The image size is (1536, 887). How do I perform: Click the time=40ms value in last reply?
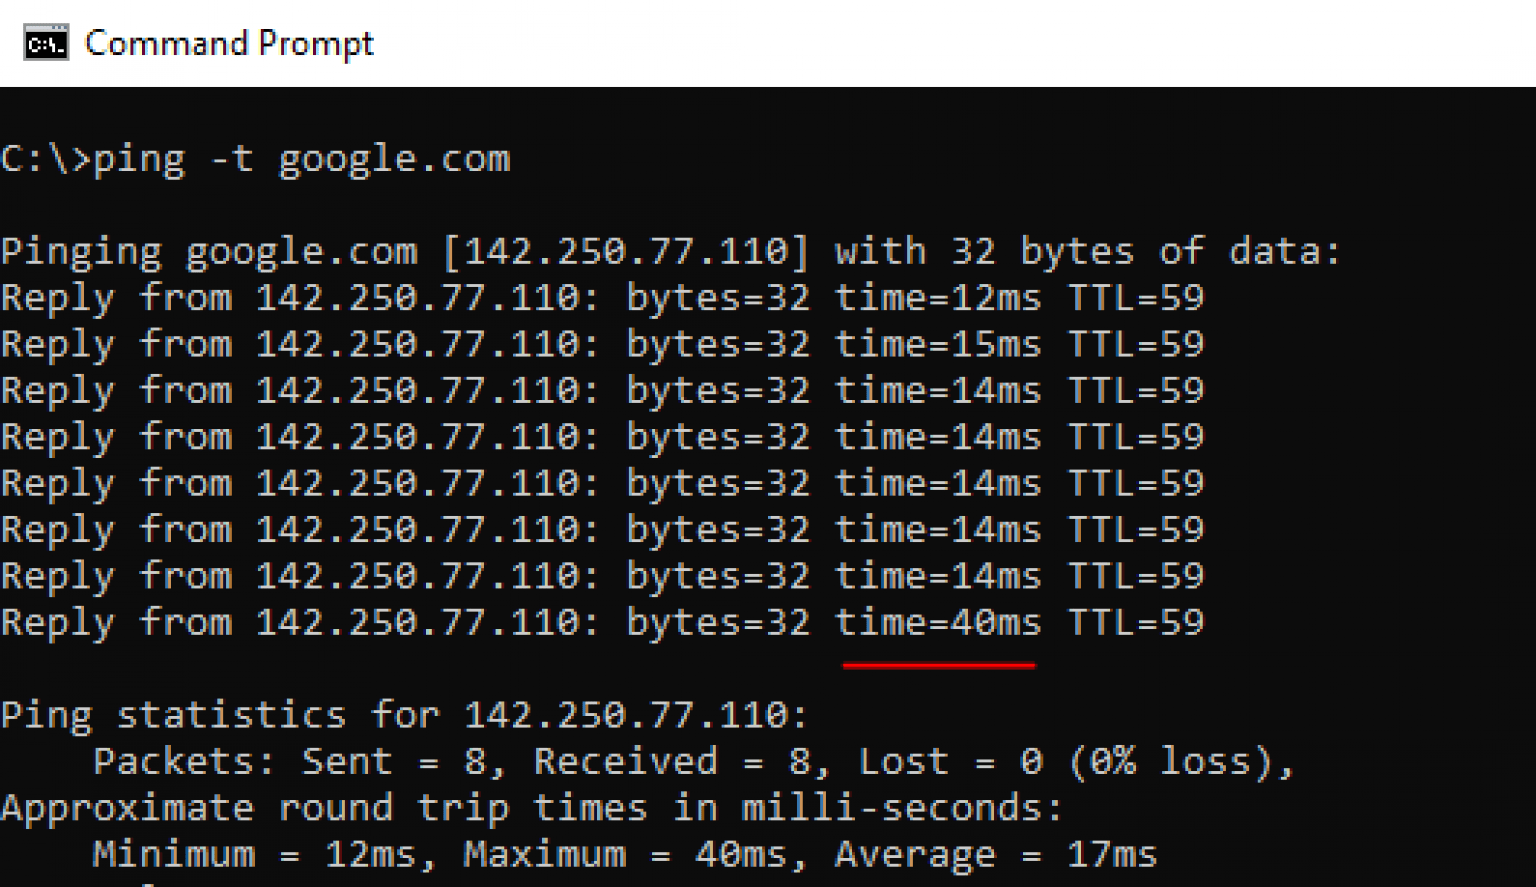coord(938,623)
